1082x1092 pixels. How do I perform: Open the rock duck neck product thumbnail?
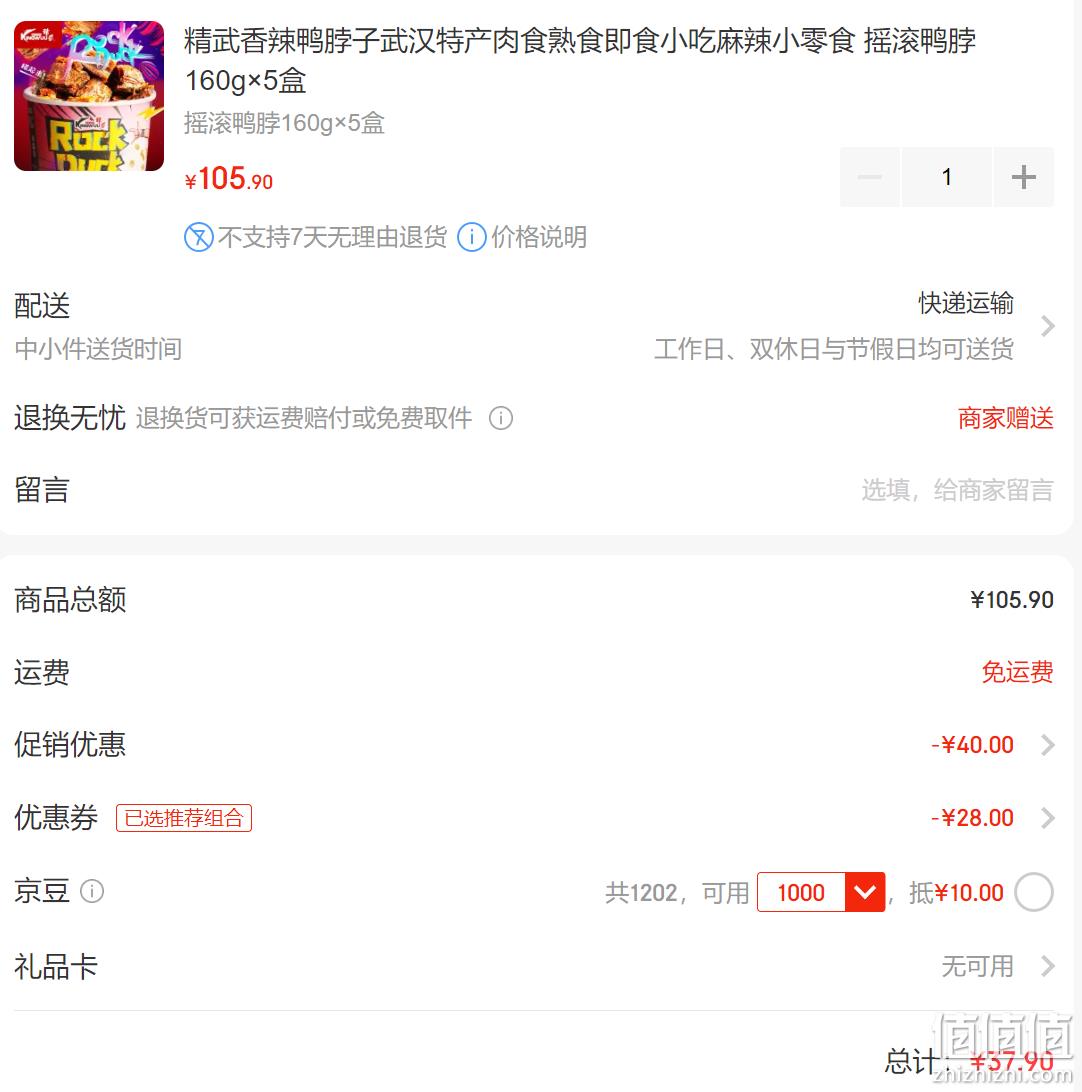click(89, 96)
